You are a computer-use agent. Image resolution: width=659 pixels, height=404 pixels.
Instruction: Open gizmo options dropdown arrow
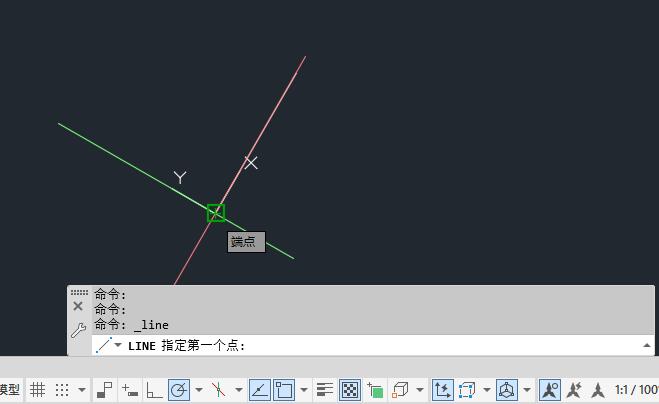(x=527, y=390)
